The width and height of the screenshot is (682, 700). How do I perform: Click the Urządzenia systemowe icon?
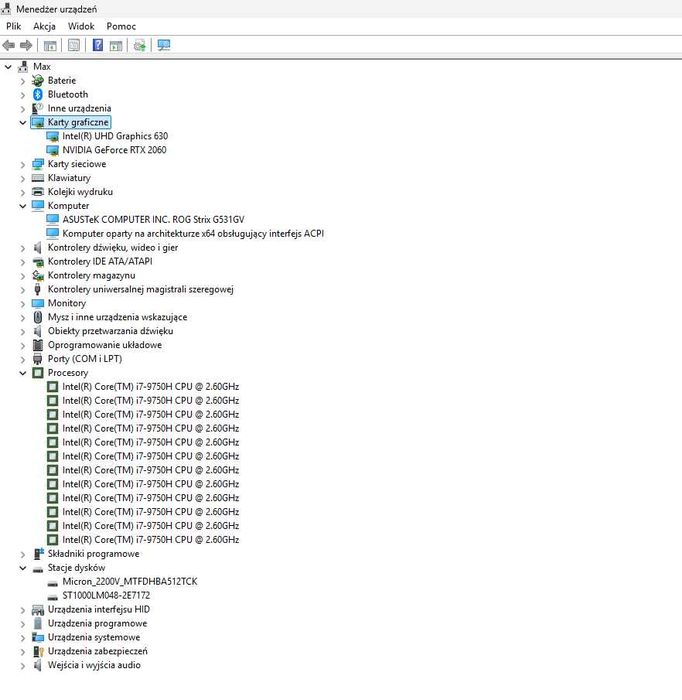pos(38,637)
